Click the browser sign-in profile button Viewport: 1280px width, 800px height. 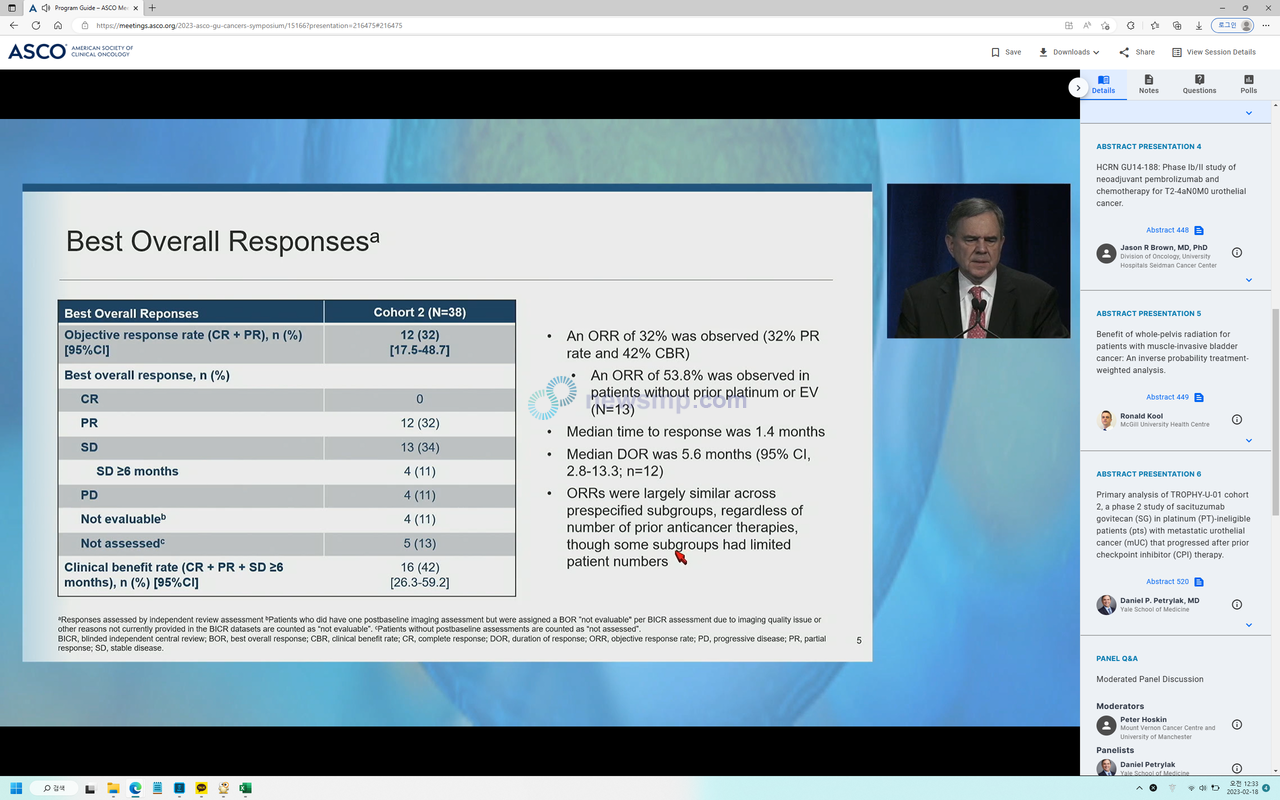(1232, 25)
